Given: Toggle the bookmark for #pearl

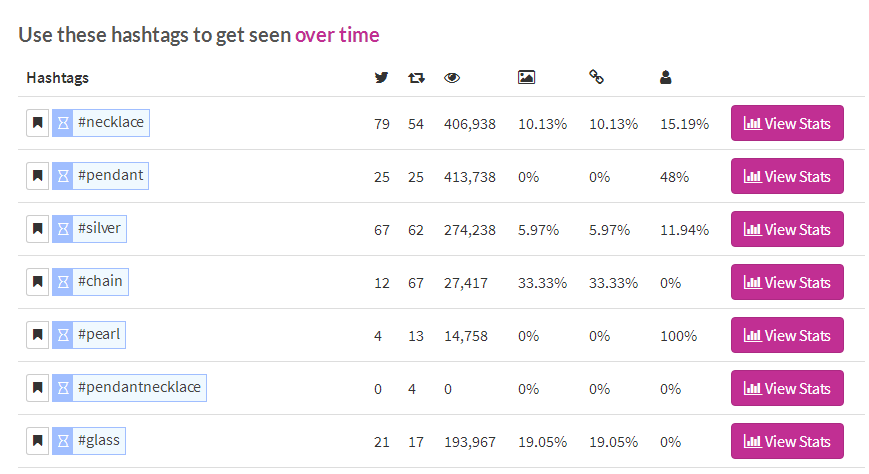Looking at the screenshot, I should pos(38,335).
